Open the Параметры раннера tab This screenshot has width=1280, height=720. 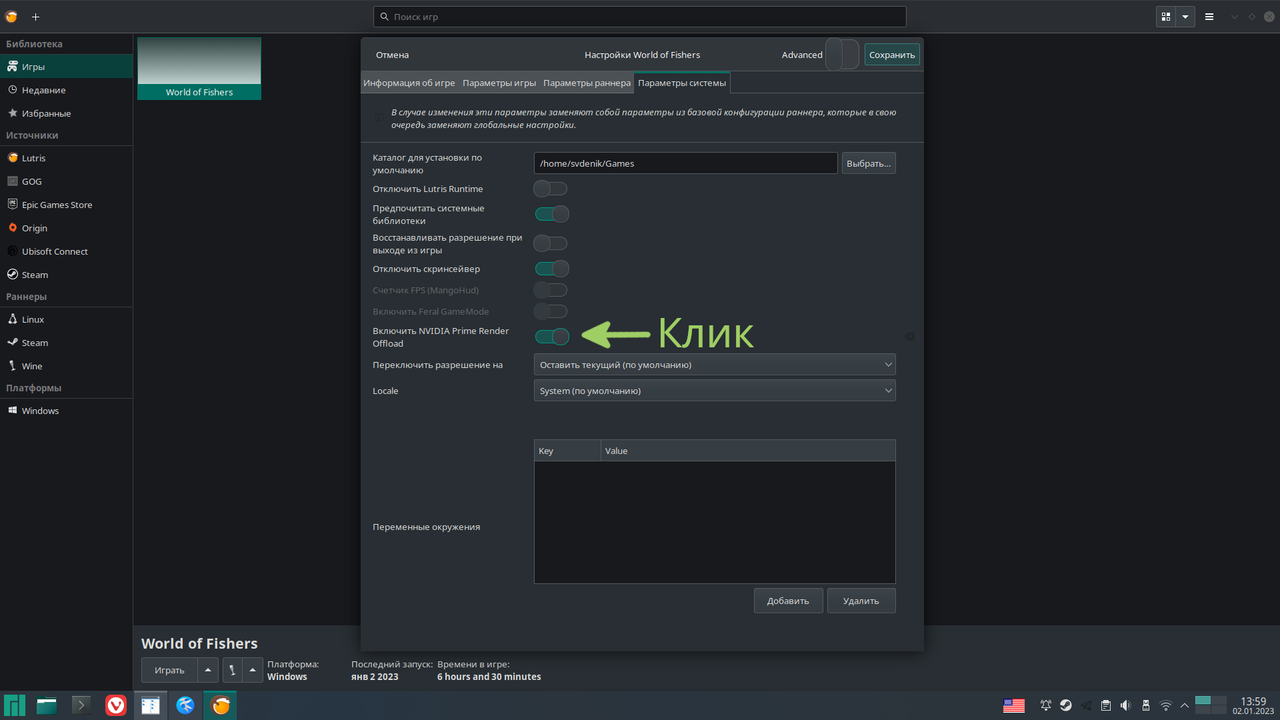point(587,83)
